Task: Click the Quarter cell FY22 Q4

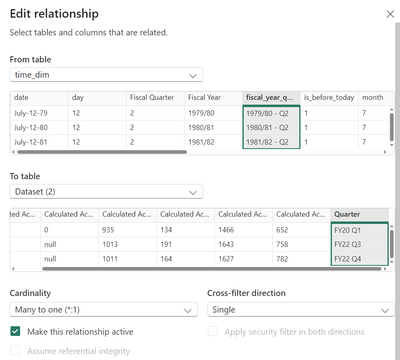Action: tap(359, 259)
